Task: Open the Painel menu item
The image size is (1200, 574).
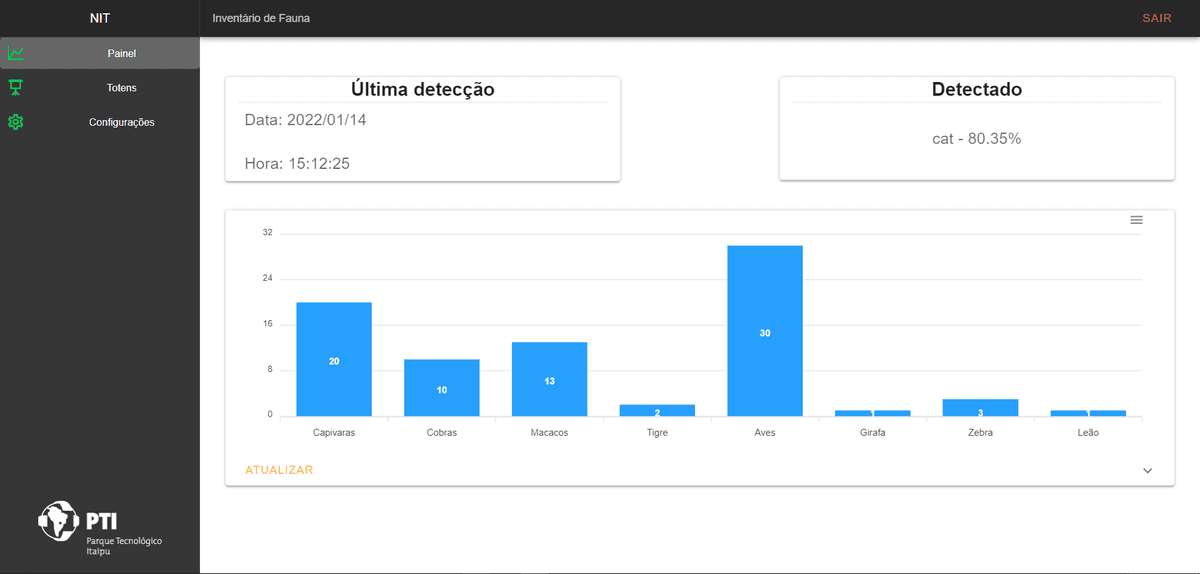Action: click(121, 53)
